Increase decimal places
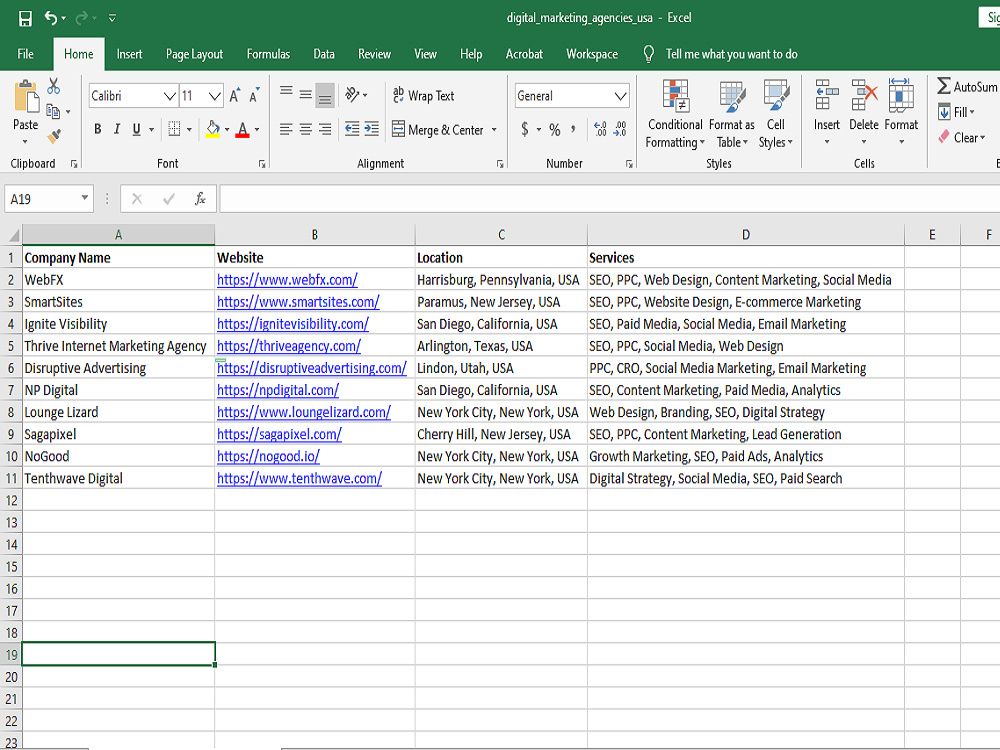The width and height of the screenshot is (1000, 750). click(x=600, y=129)
